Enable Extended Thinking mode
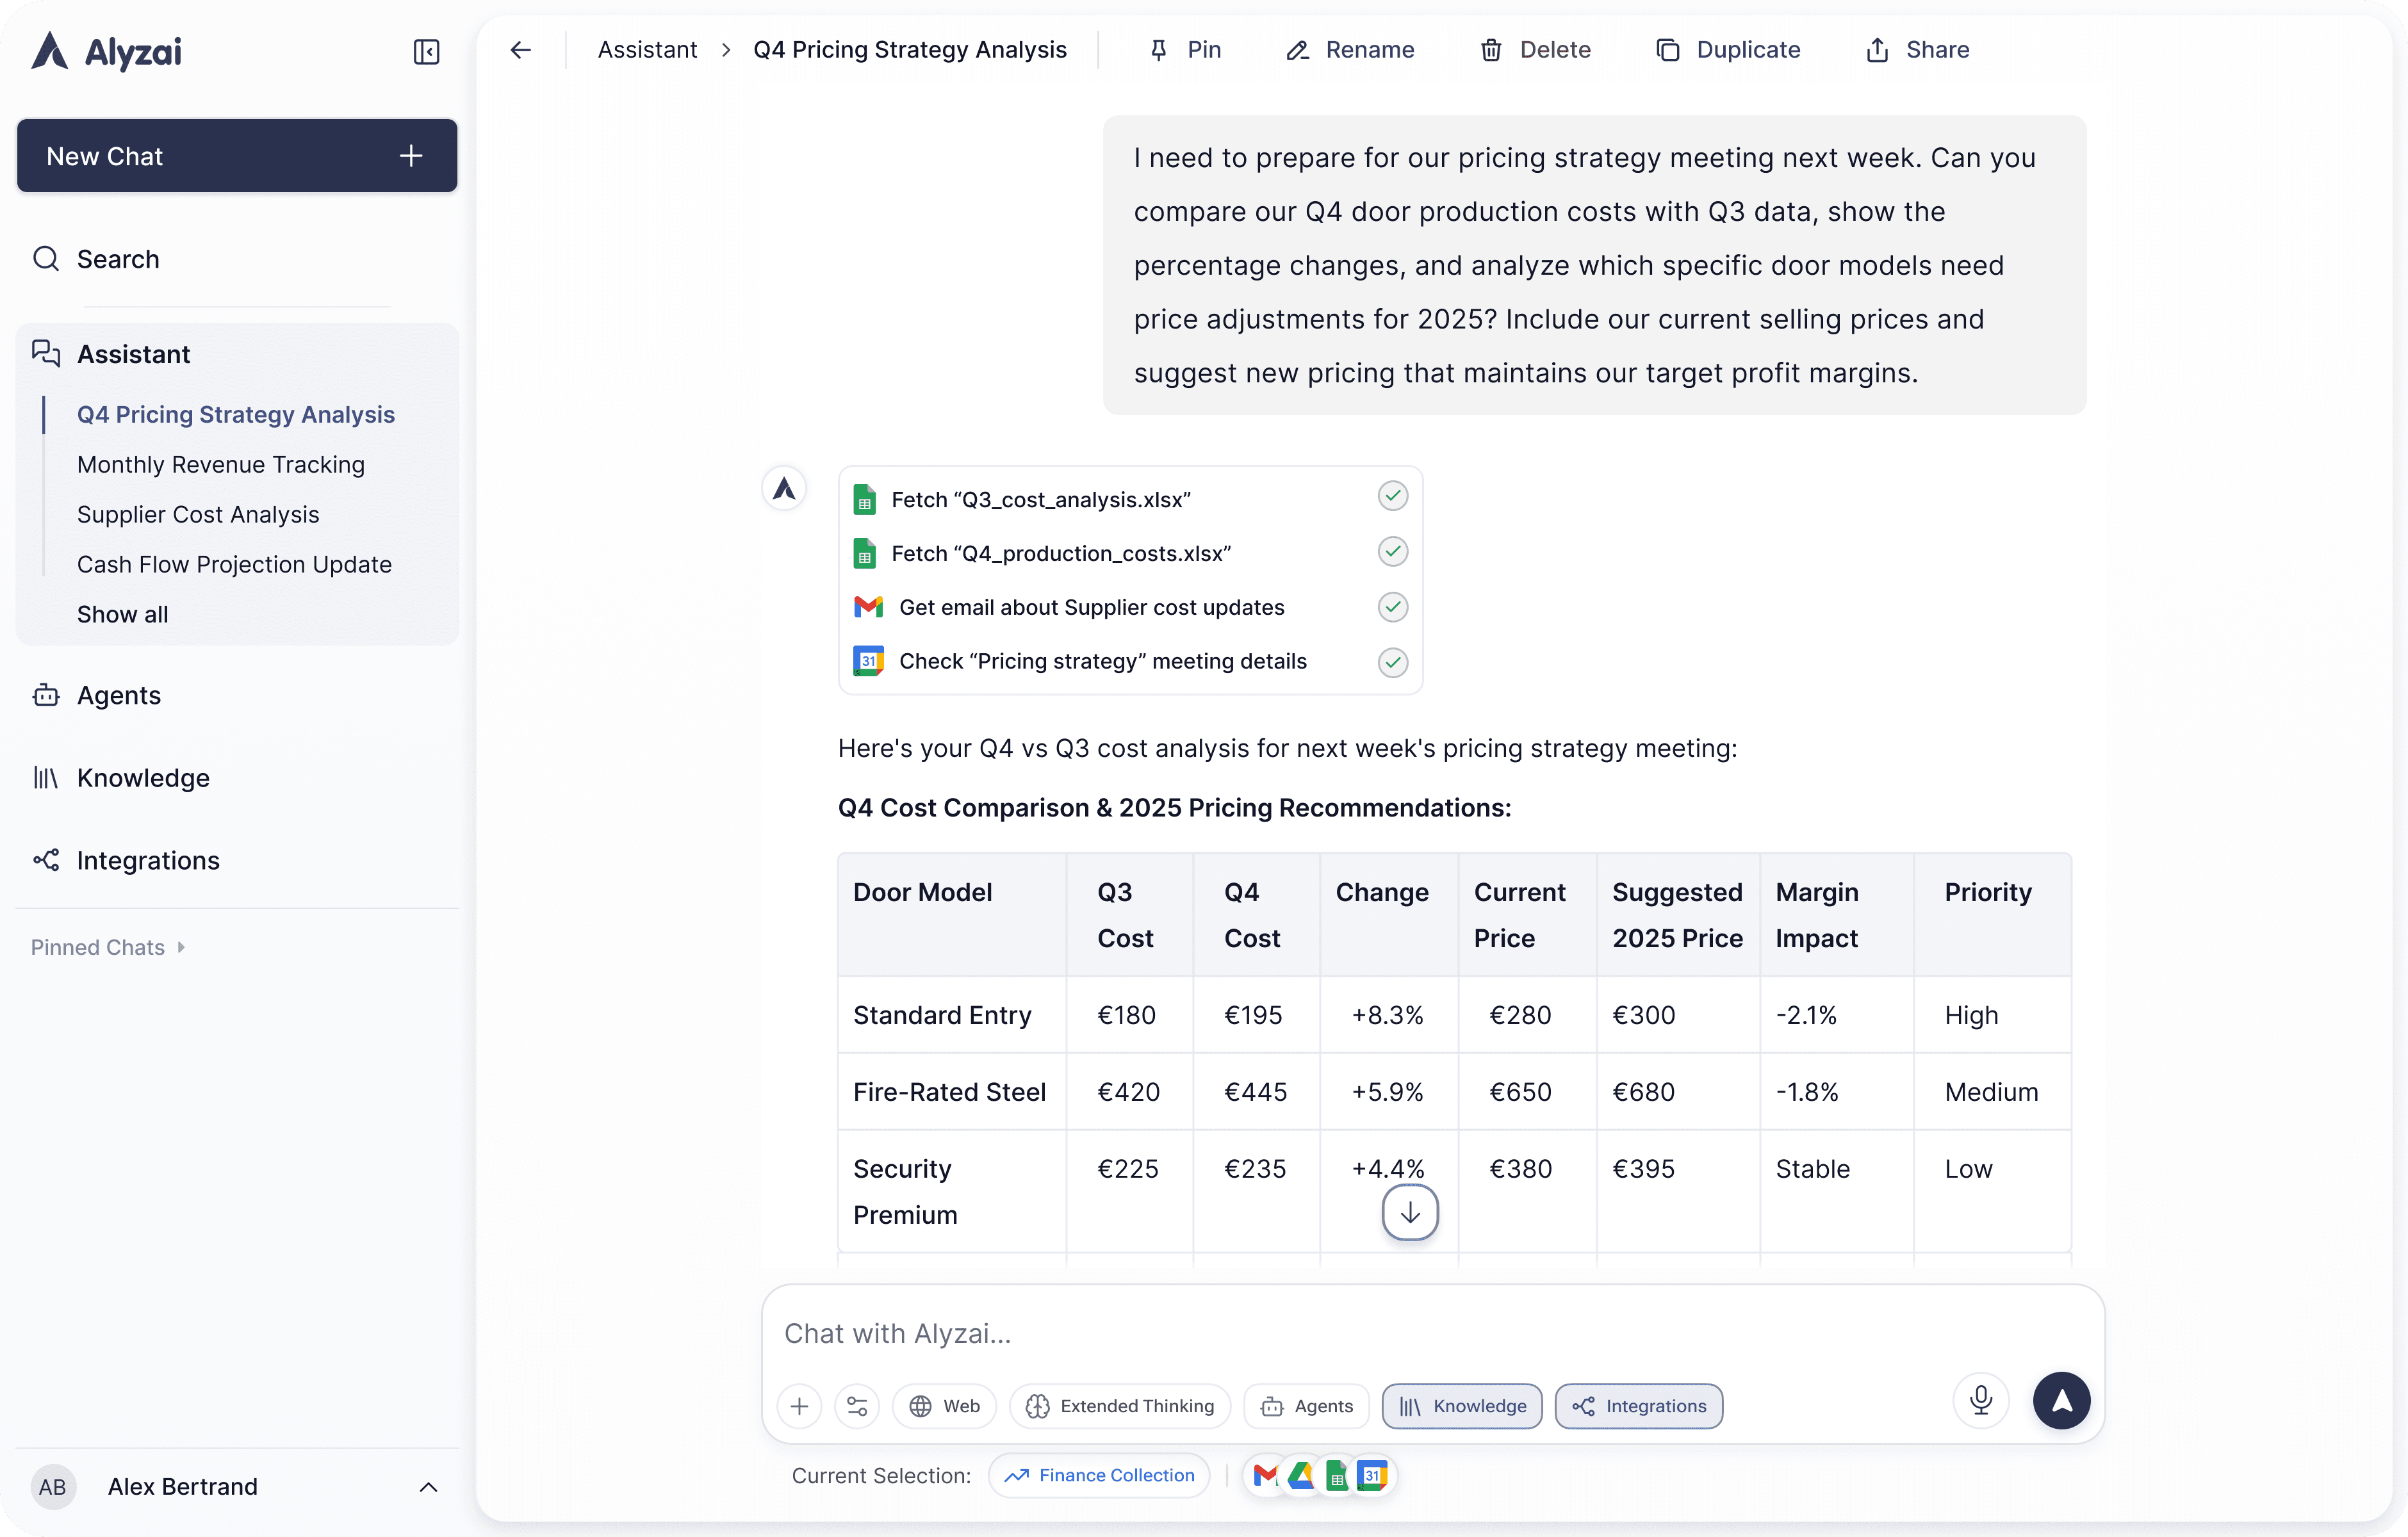Viewport: 2408px width, 1537px height. 1120,1406
